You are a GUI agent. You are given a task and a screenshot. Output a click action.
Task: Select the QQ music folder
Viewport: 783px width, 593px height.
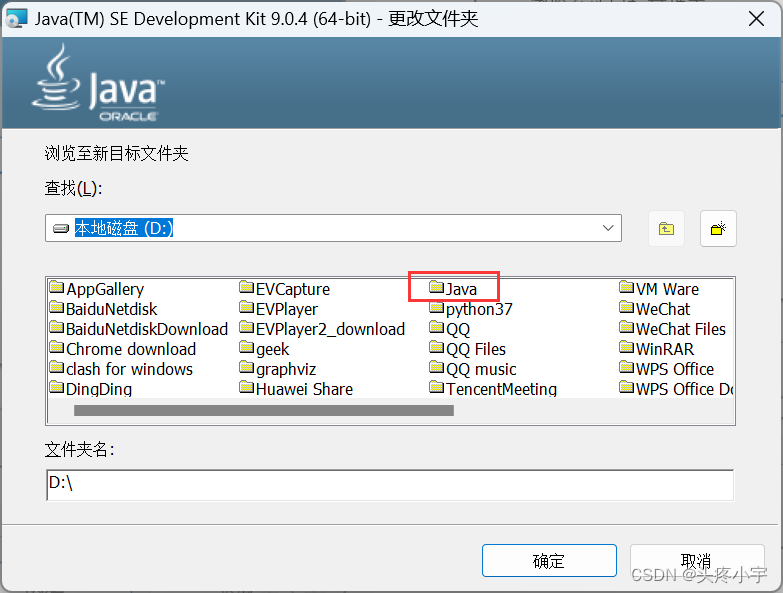[473, 369]
